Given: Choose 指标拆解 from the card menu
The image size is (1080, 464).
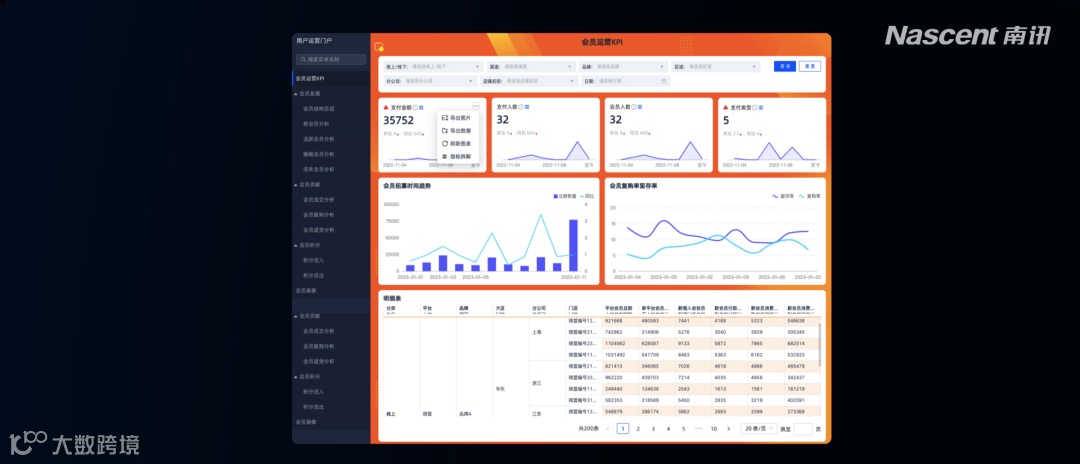Looking at the screenshot, I should coord(457,156).
